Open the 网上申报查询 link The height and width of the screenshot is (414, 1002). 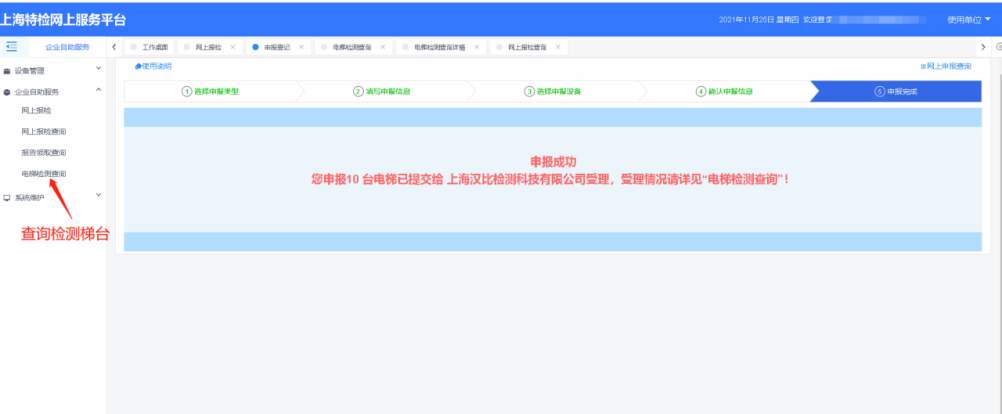pyautogui.click(x=946, y=66)
